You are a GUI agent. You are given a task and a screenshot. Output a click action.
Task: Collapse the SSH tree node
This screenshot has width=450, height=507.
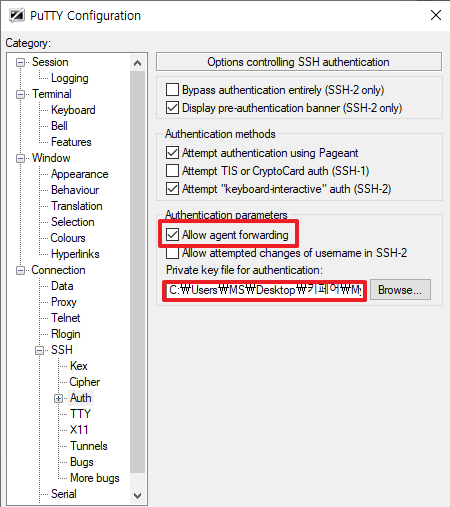point(40,350)
